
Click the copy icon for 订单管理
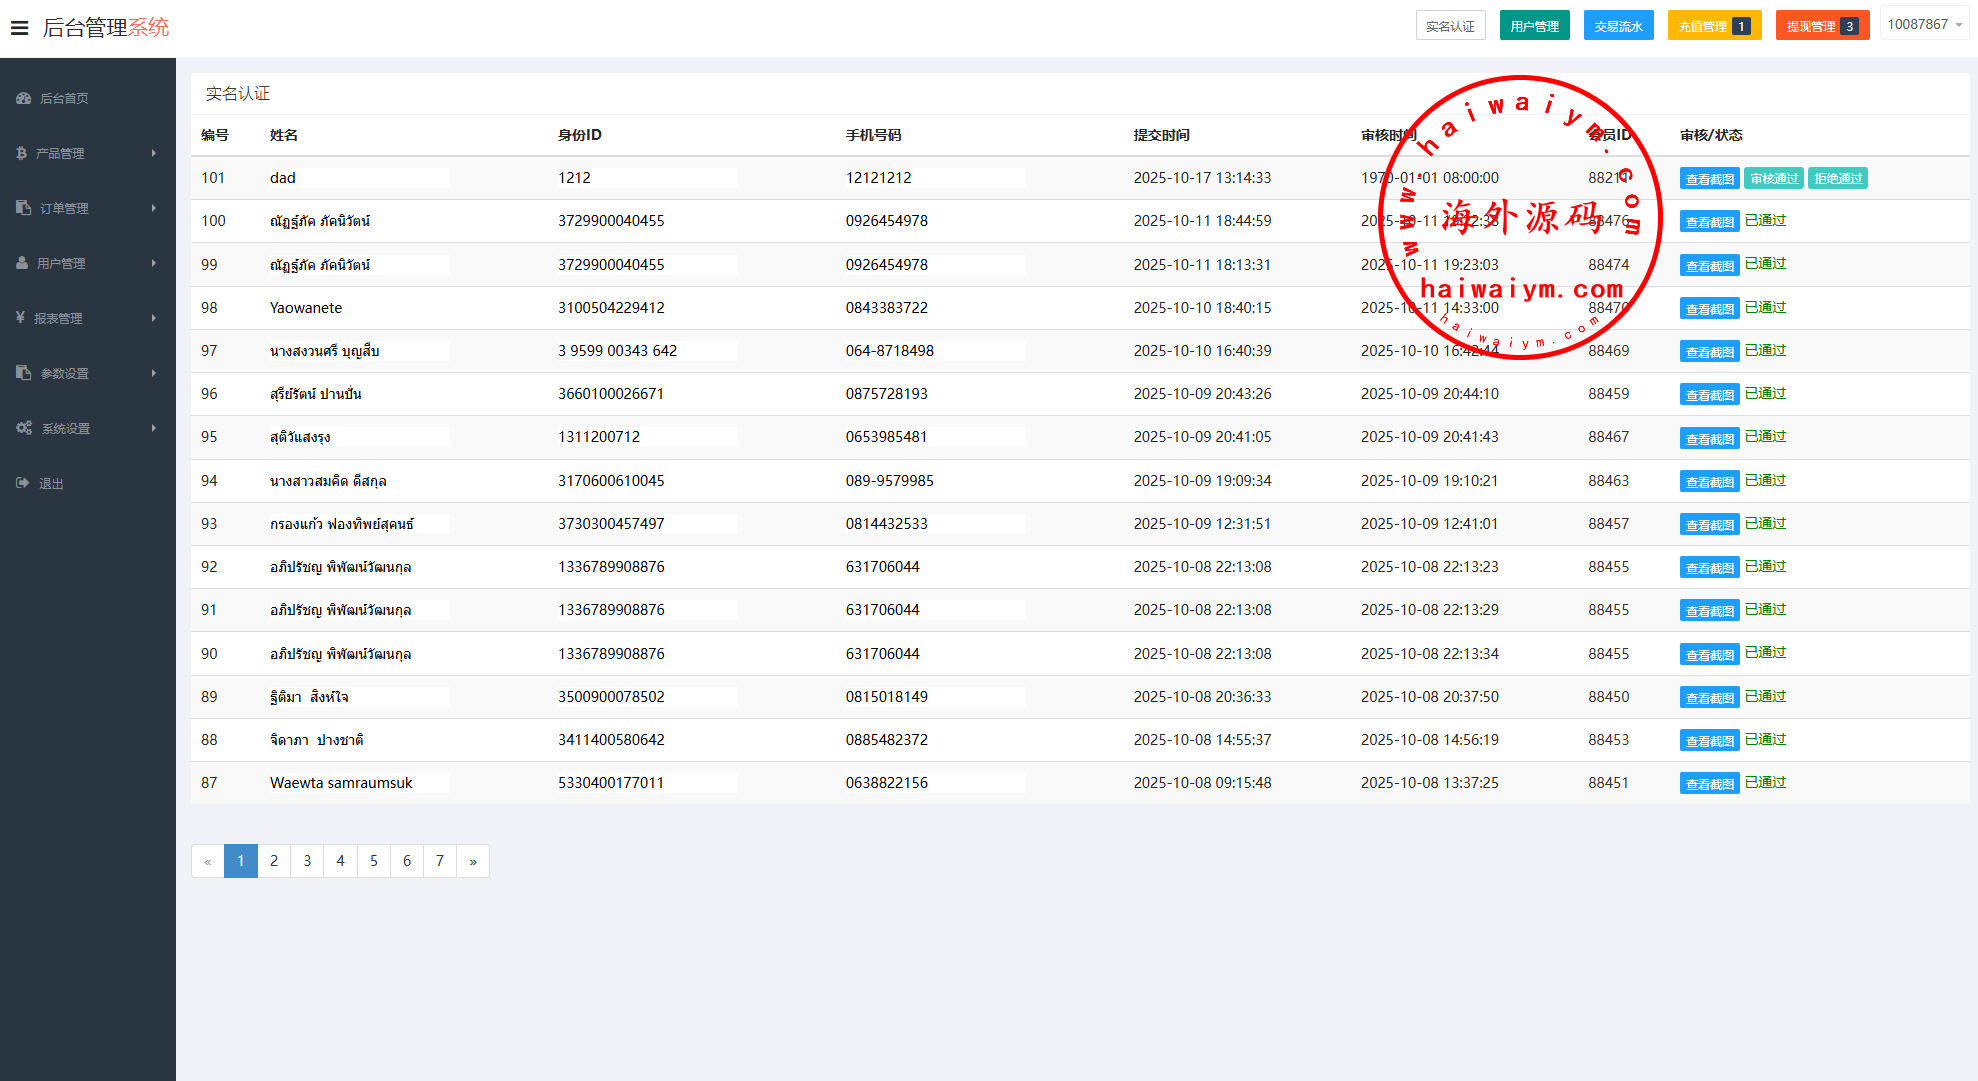(24, 208)
